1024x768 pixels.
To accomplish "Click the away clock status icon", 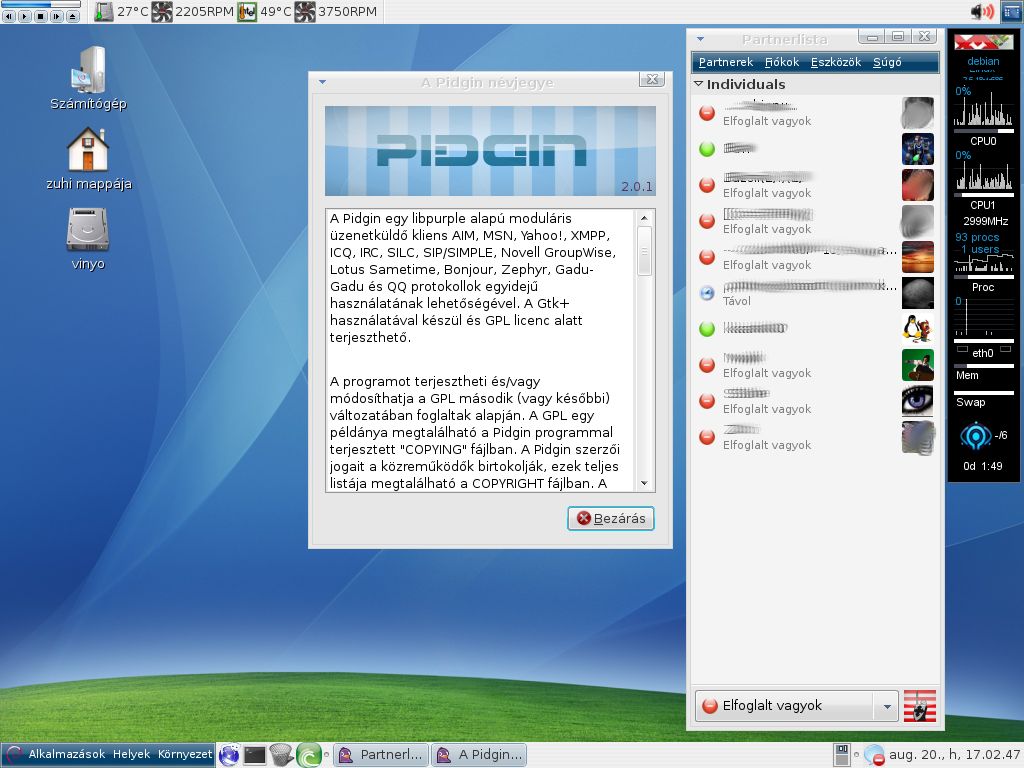I will 707,293.
